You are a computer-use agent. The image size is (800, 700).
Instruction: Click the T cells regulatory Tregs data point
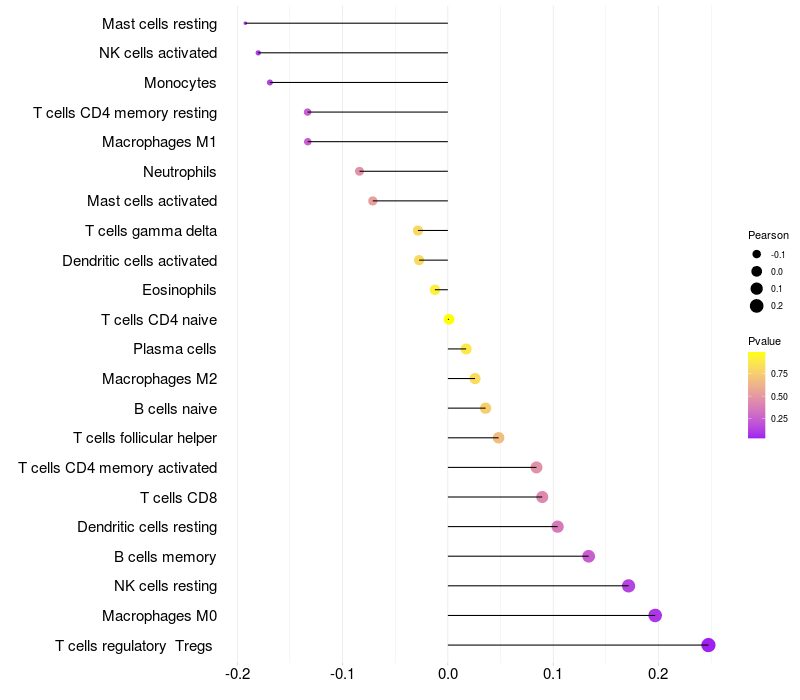point(708,645)
